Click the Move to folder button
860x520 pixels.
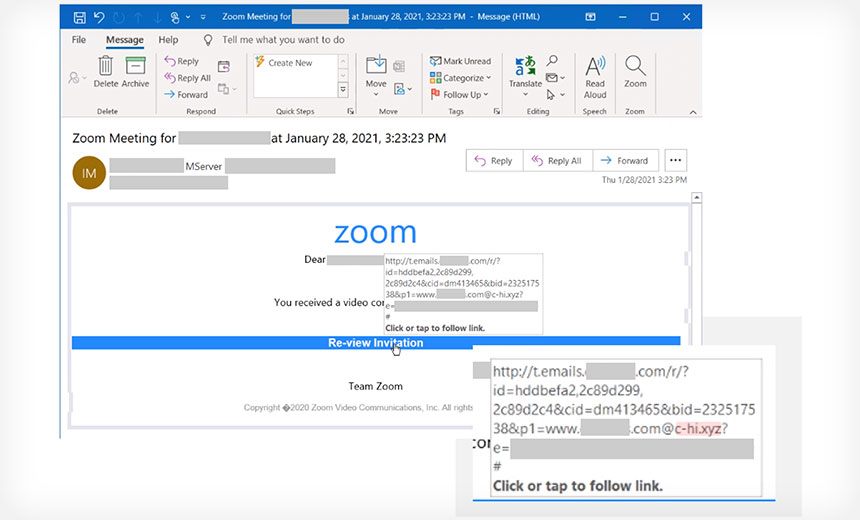click(376, 76)
